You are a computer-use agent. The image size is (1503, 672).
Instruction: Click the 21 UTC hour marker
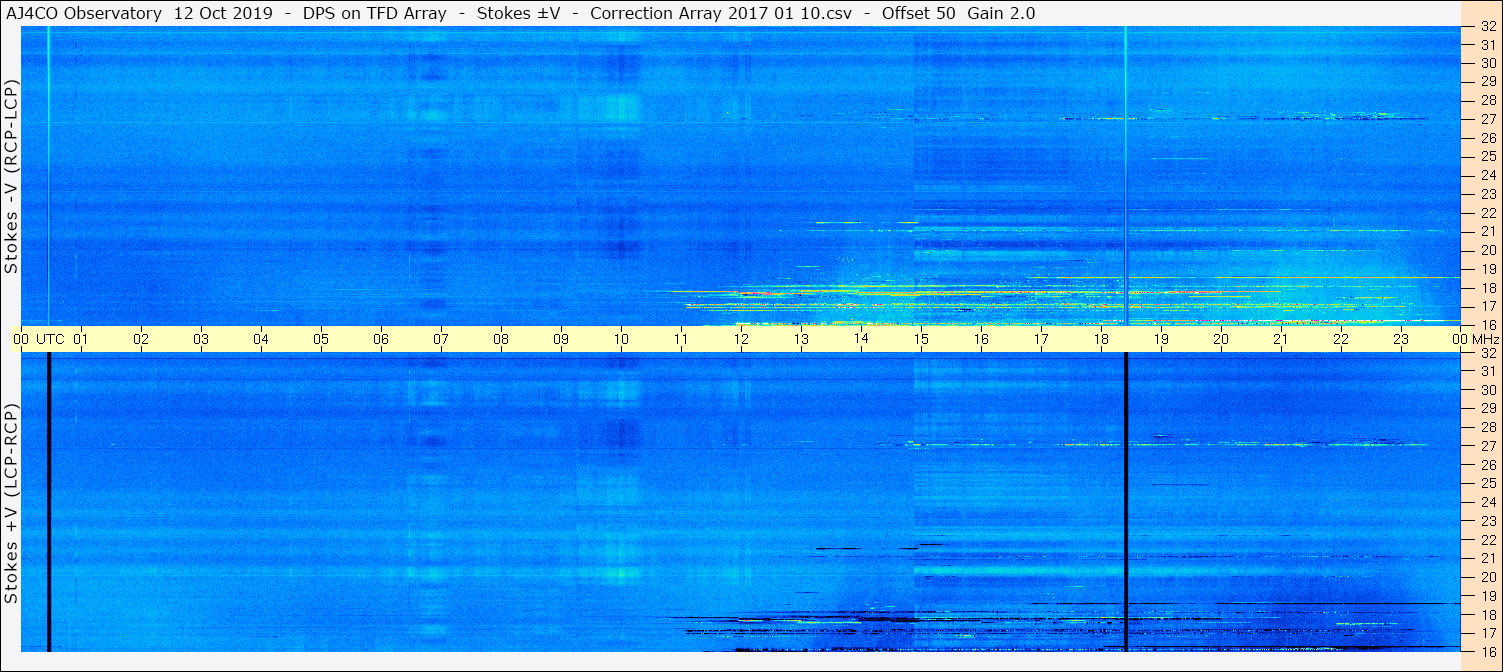pos(1281,339)
